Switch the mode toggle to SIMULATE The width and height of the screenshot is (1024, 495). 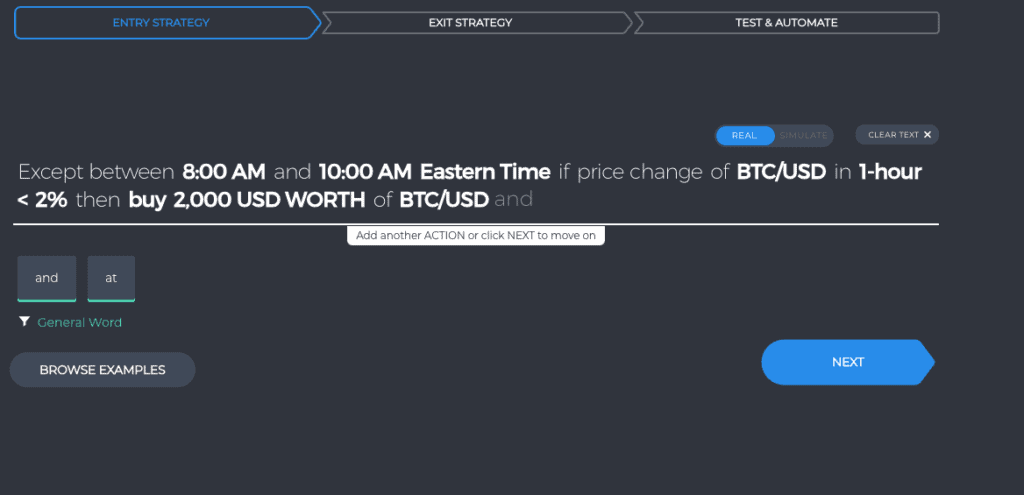pyautogui.click(x=803, y=135)
